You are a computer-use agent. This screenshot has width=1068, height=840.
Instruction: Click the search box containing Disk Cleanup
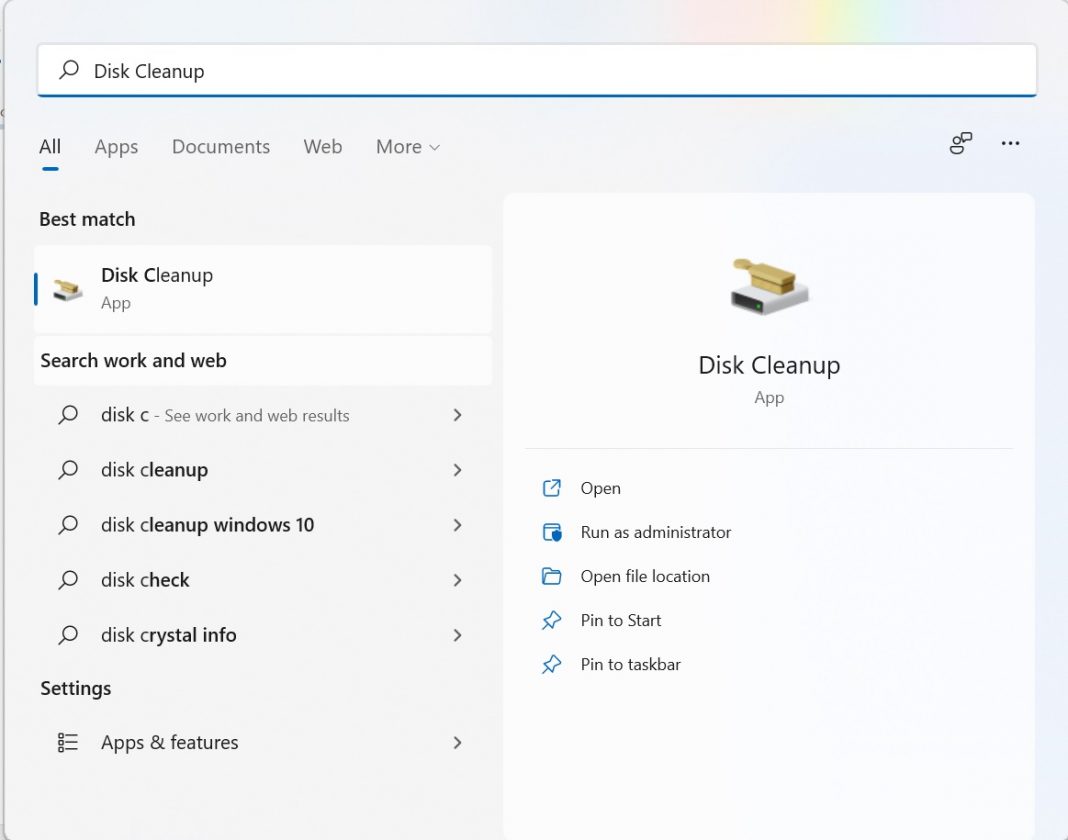click(536, 71)
